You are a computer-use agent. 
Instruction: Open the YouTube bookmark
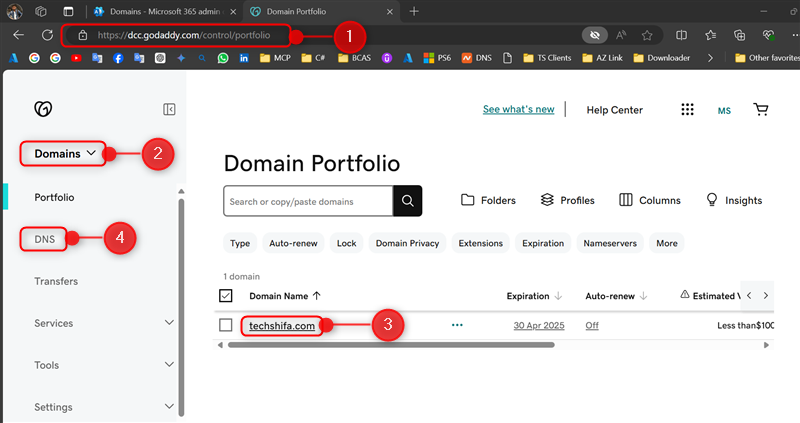[x=76, y=58]
